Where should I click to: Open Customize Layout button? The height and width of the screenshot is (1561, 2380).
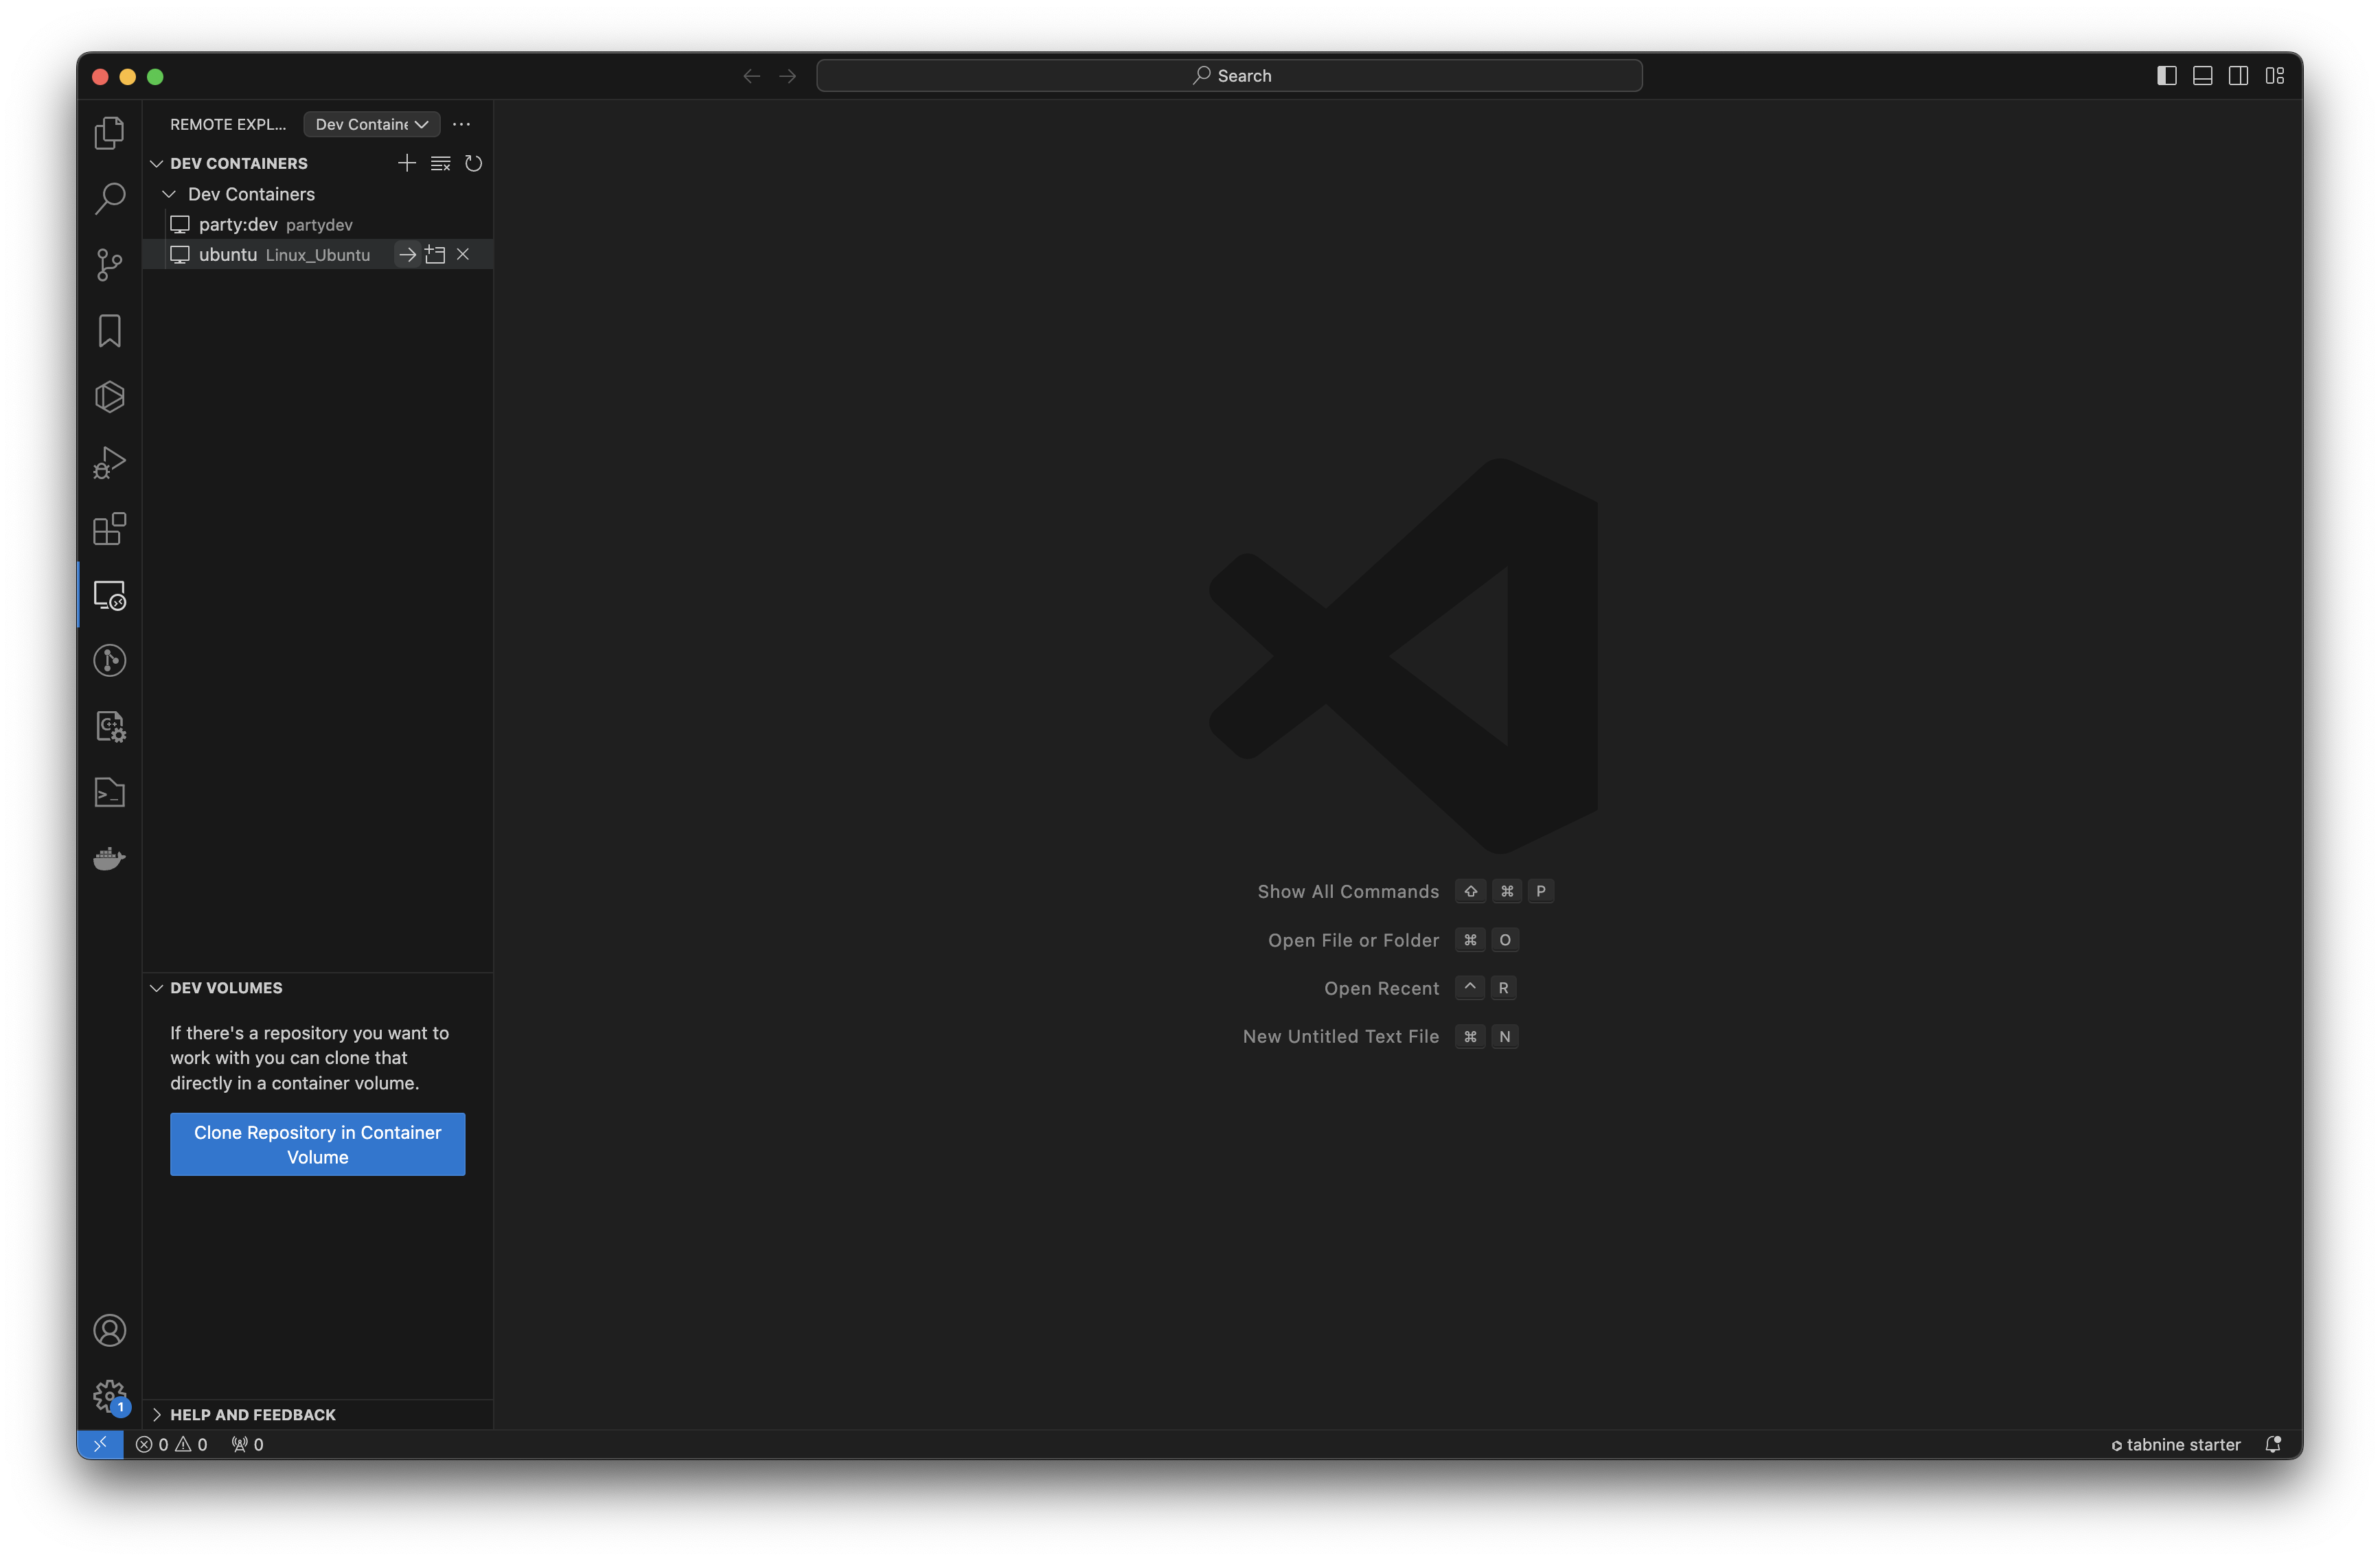pos(2275,76)
